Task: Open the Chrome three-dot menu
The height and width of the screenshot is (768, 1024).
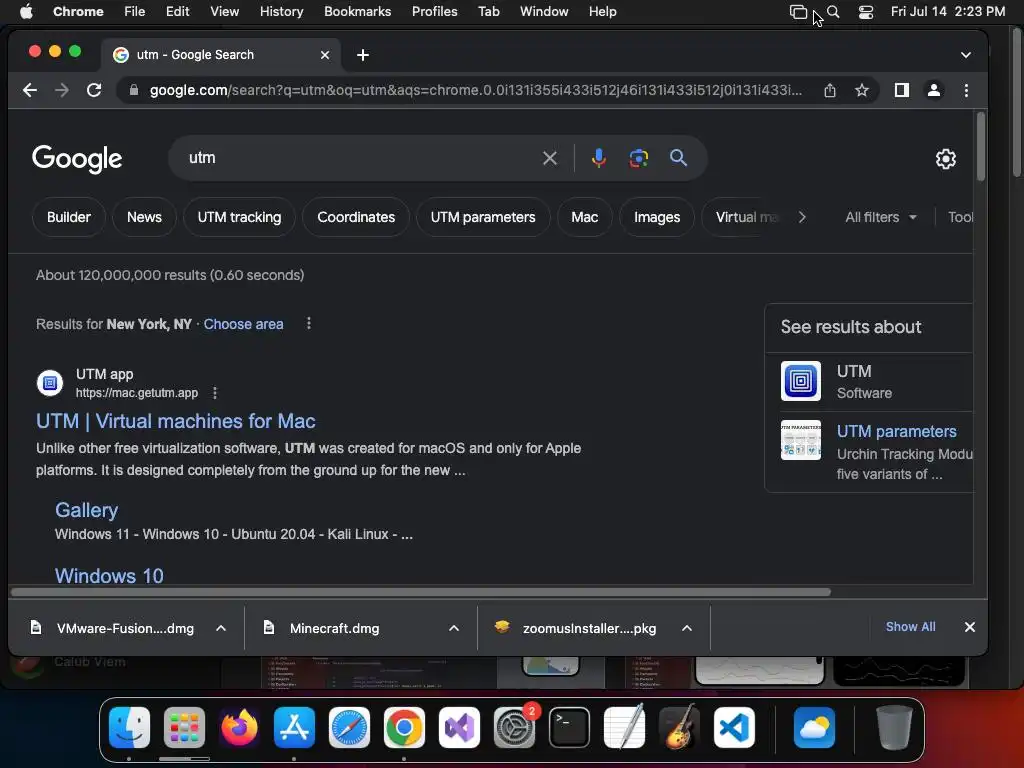Action: (967, 90)
